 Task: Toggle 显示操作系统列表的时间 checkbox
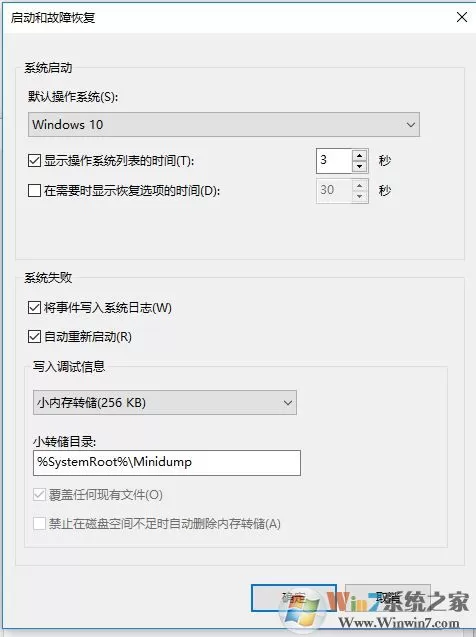click(35, 160)
